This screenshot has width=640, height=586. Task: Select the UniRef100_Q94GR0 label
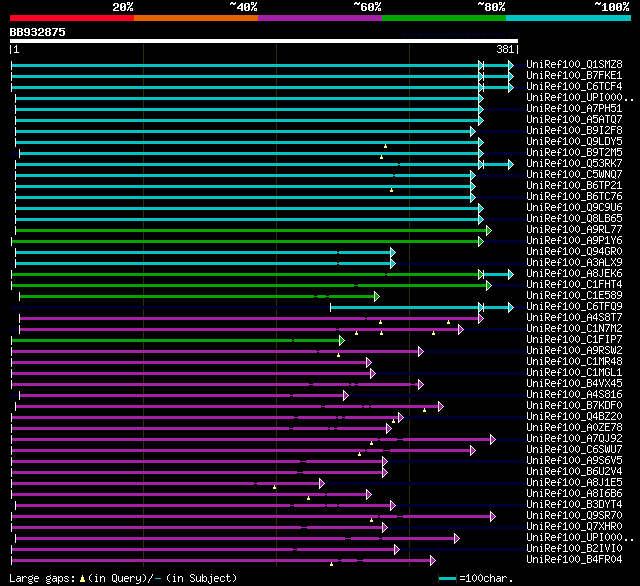point(574,251)
